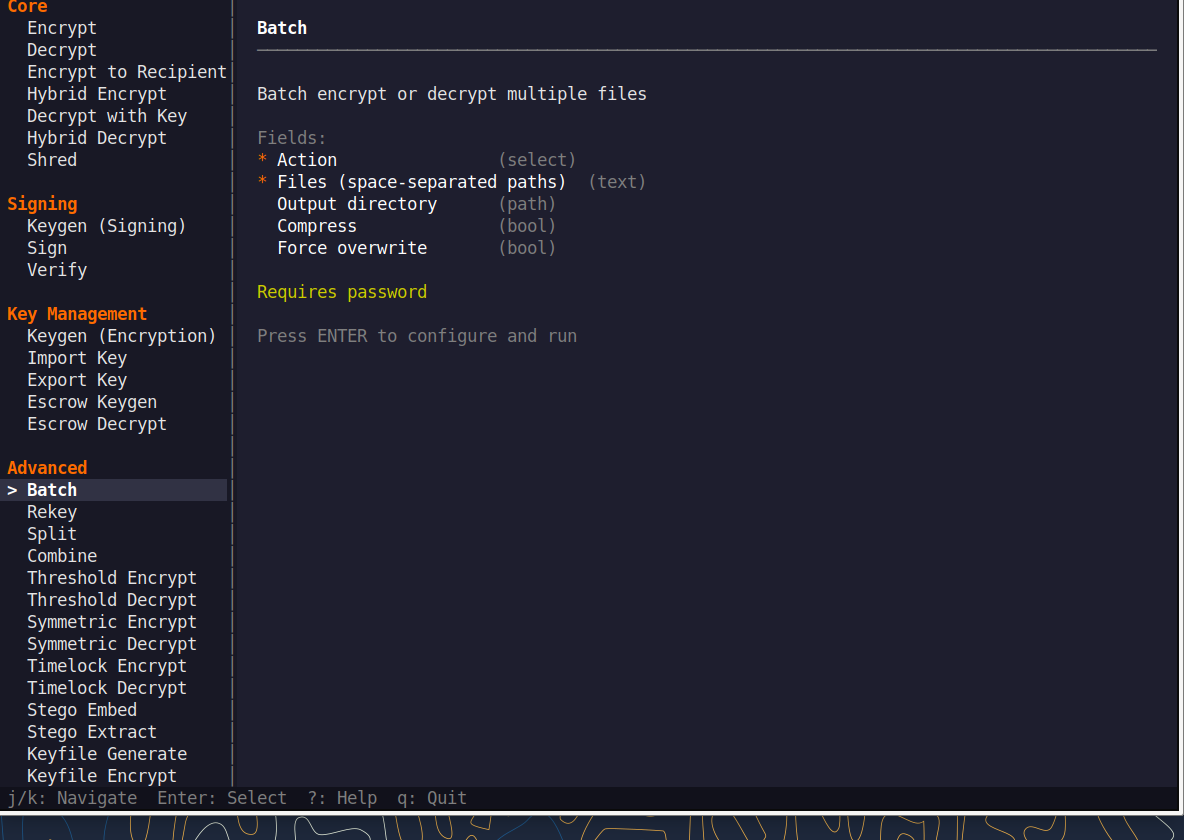Click the Requires password notice

[342, 292]
